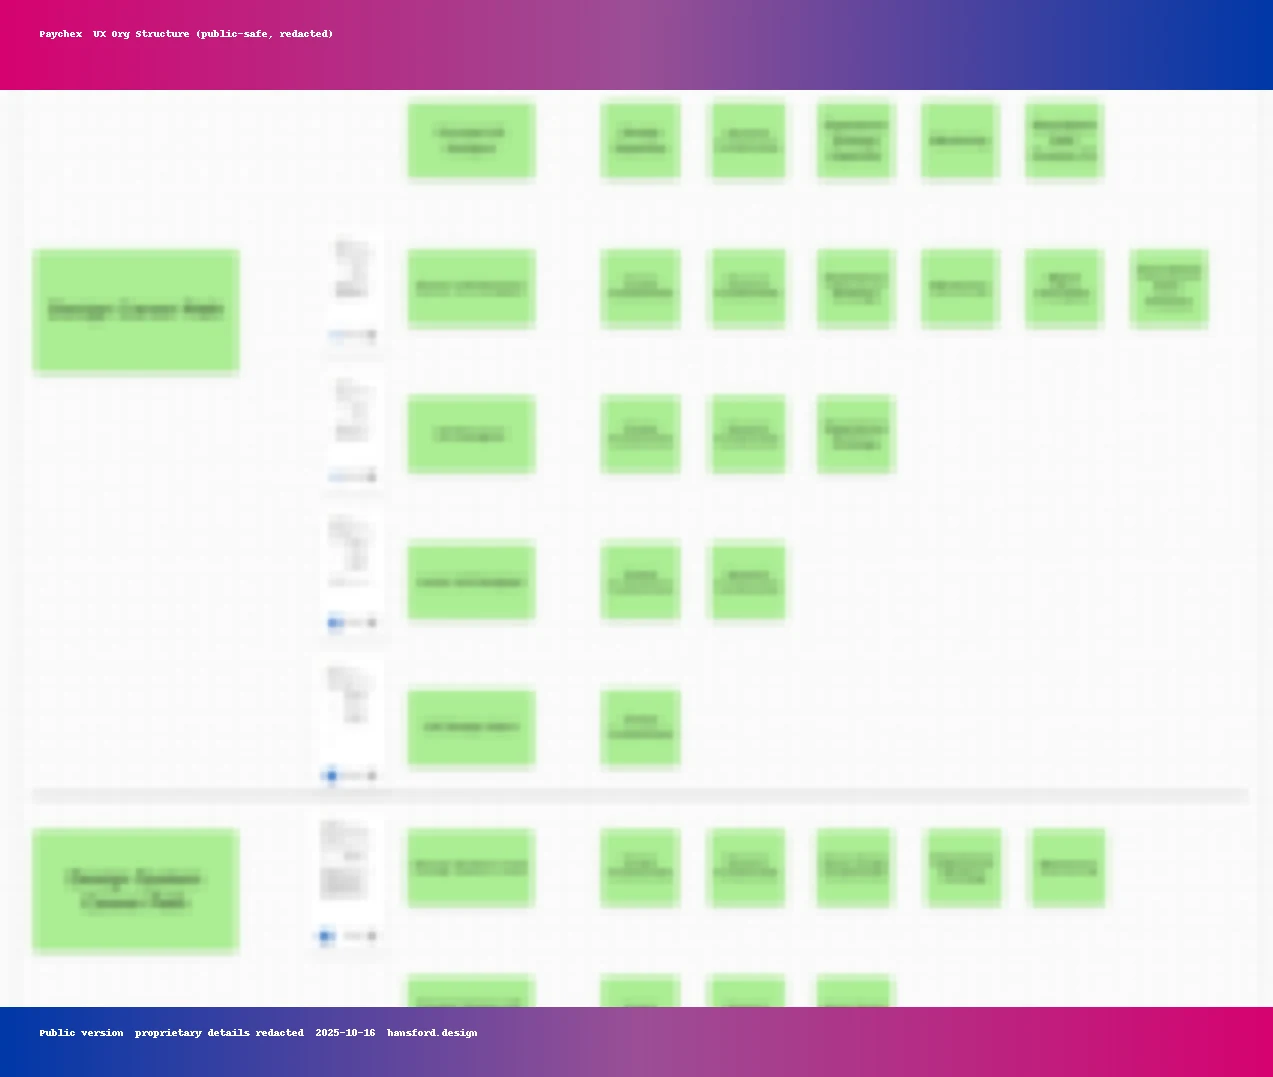This screenshot has height=1077, width=1273.
Task: Select the Design Career Path sticky note
Action: click(136, 311)
